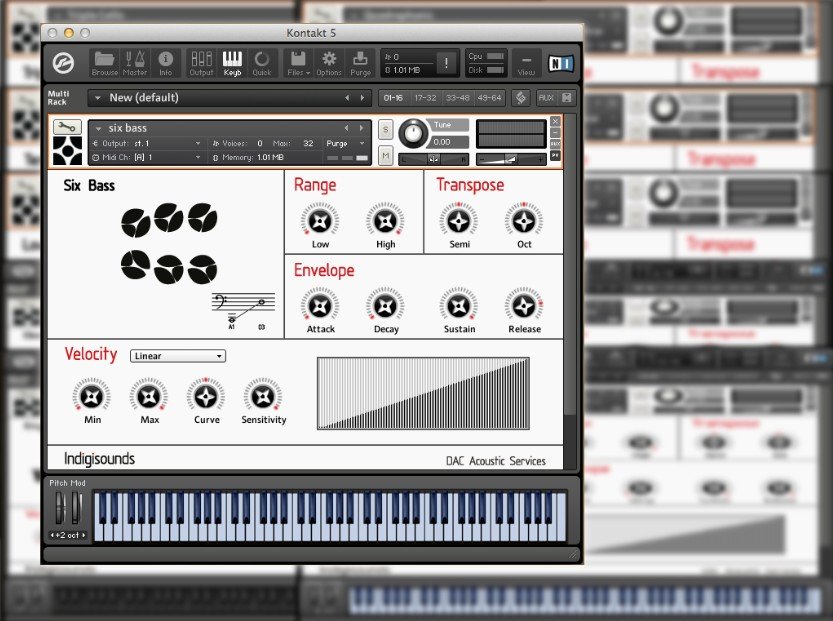Screen dimensions: 833x621
Task: Remove the six bass instrument with X
Action: 555,121
